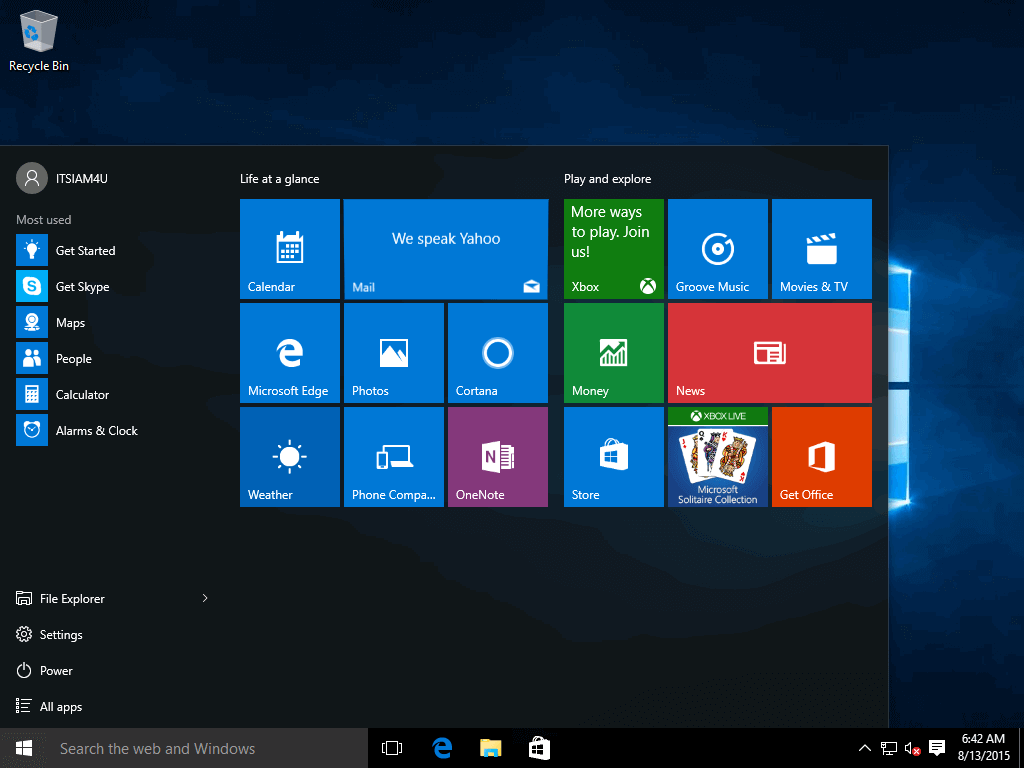Click the muted volume tray icon
The height and width of the screenshot is (768, 1024).
(x=912, y=748)
